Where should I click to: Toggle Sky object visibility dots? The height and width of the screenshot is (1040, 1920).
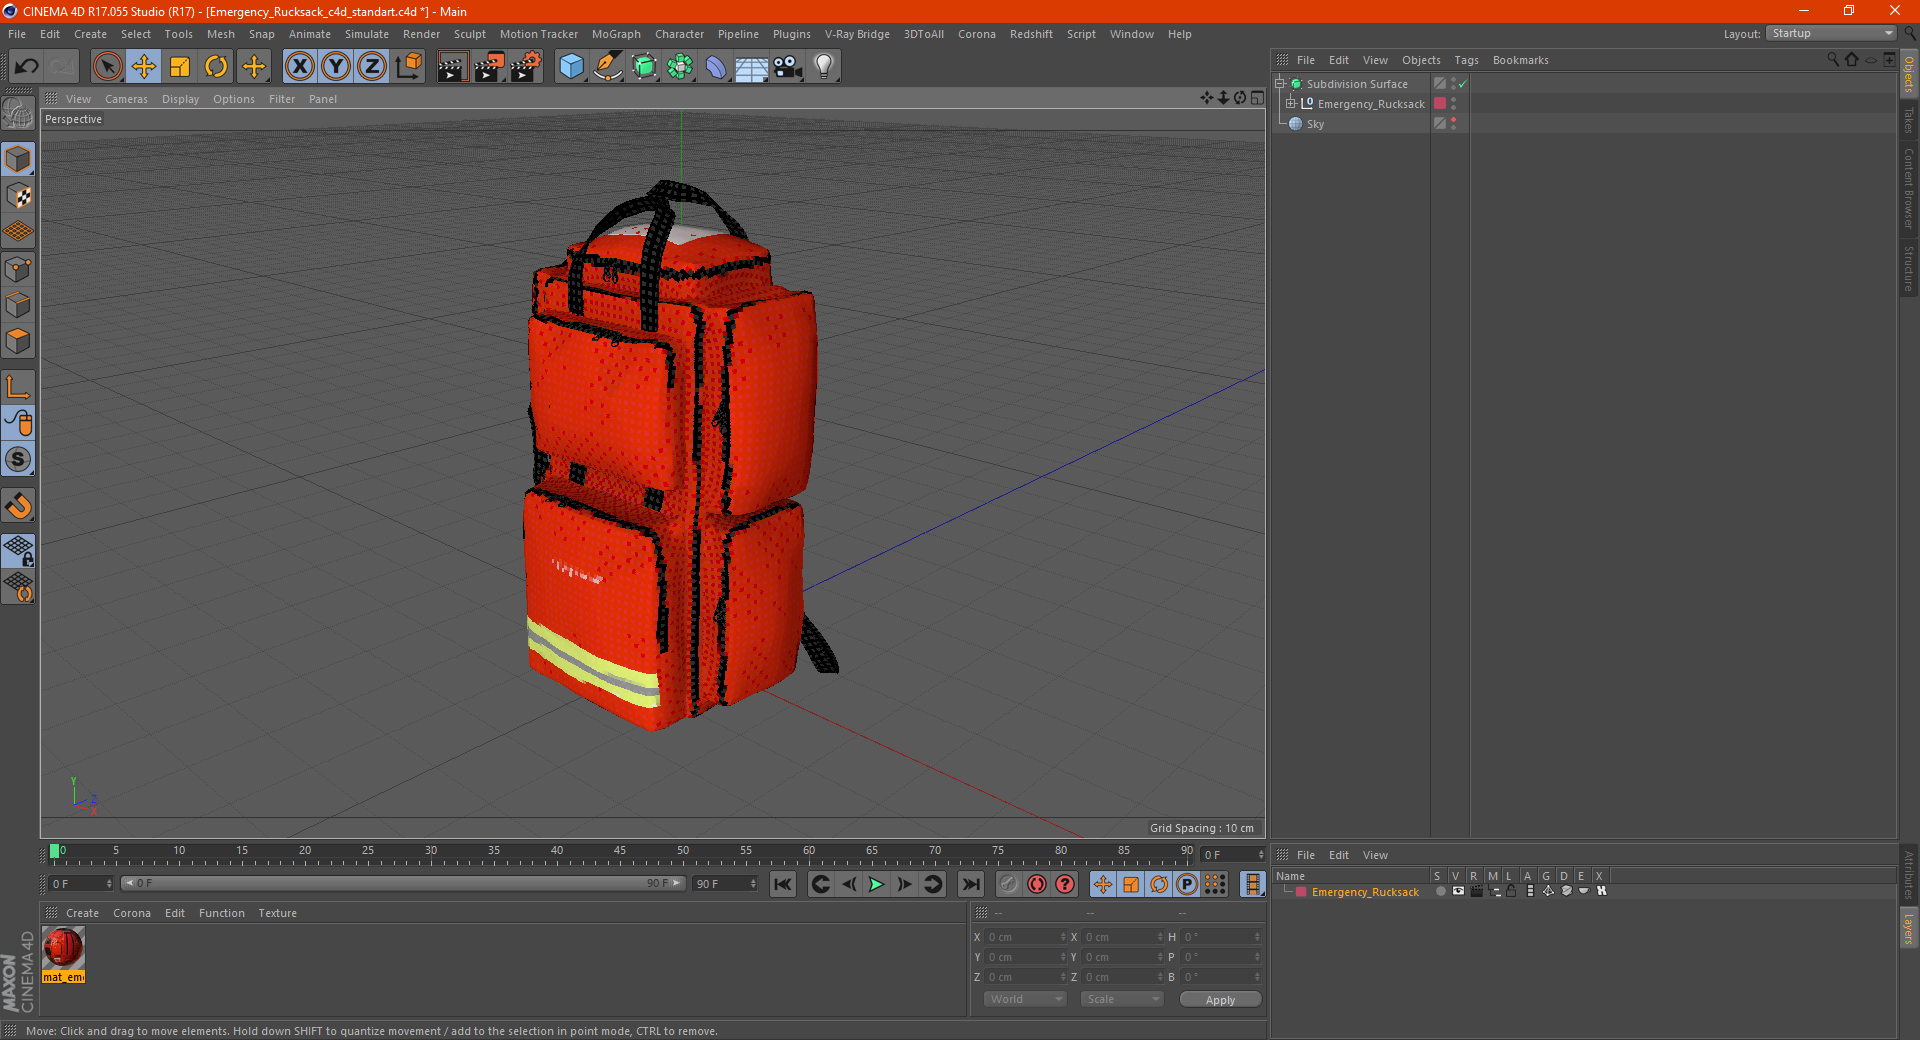click(1453, 124)
